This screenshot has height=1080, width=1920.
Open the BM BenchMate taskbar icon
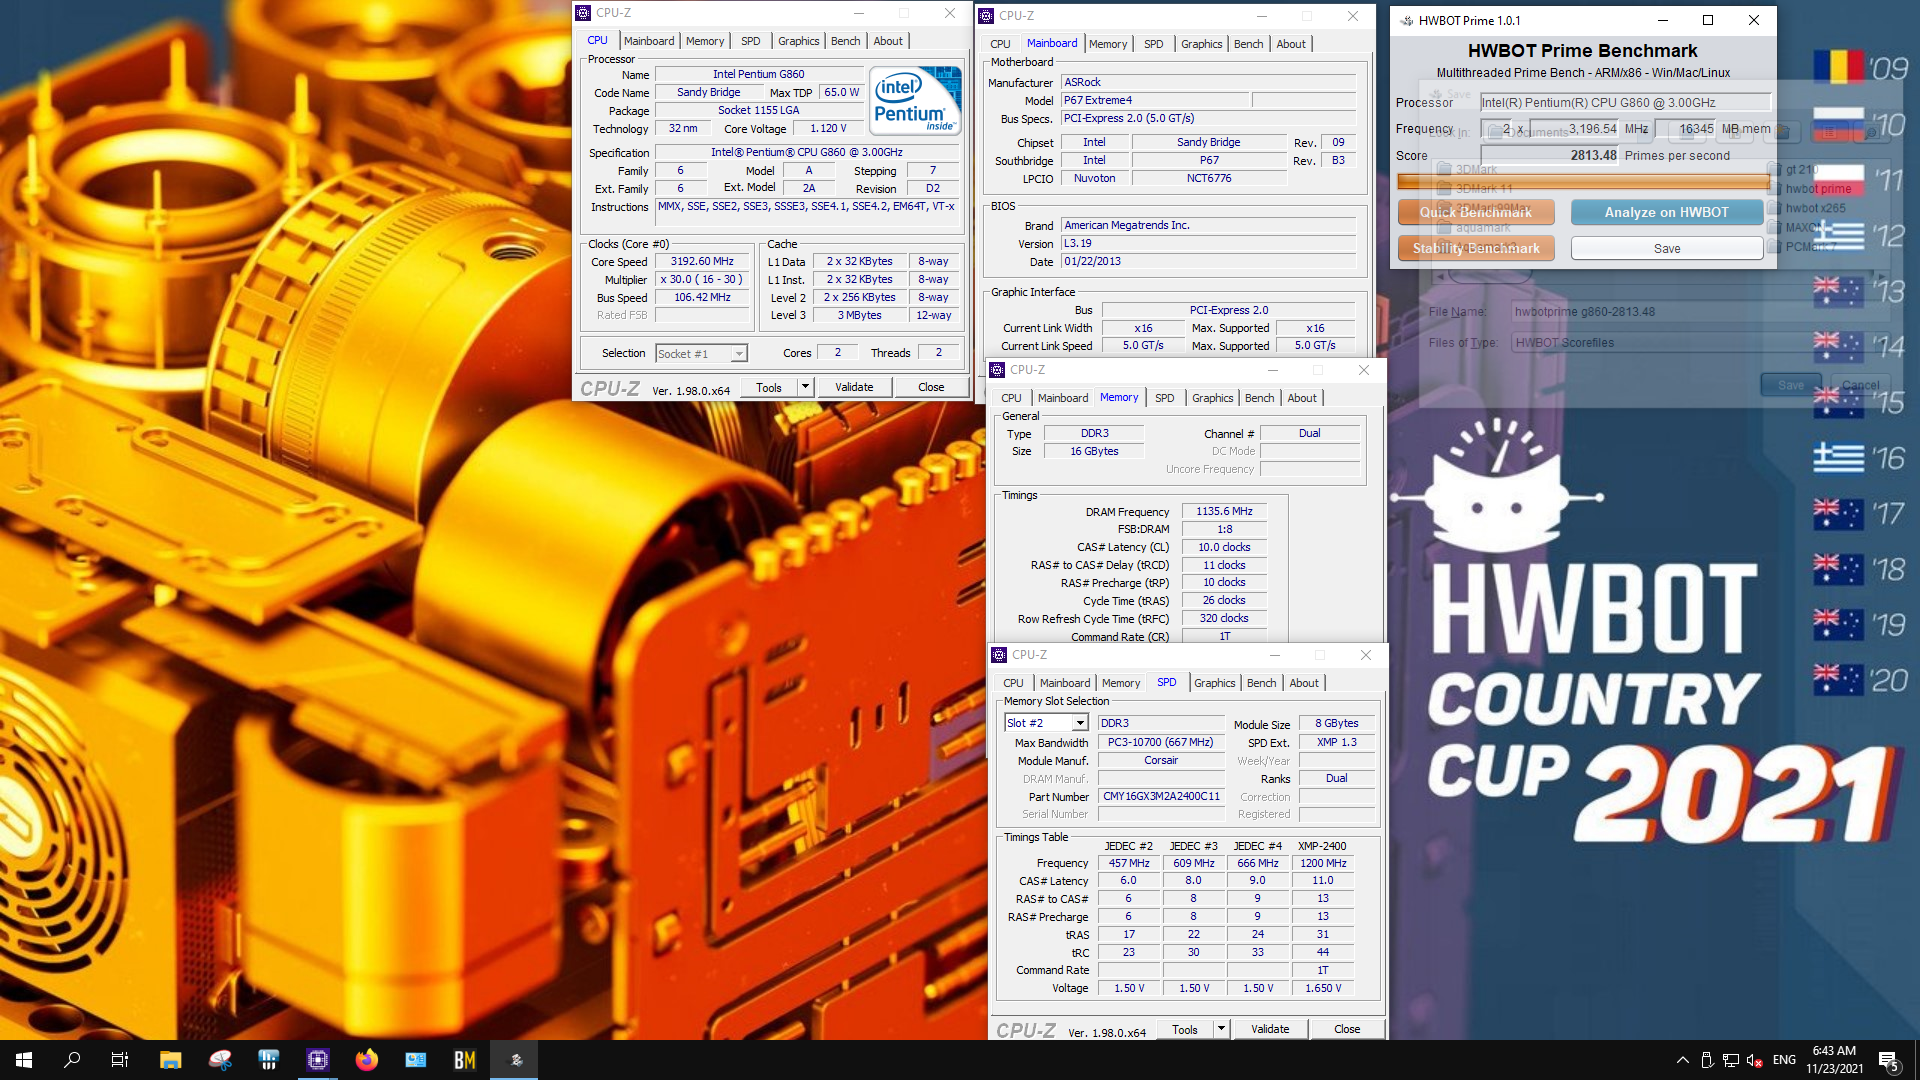point(465,1060)
